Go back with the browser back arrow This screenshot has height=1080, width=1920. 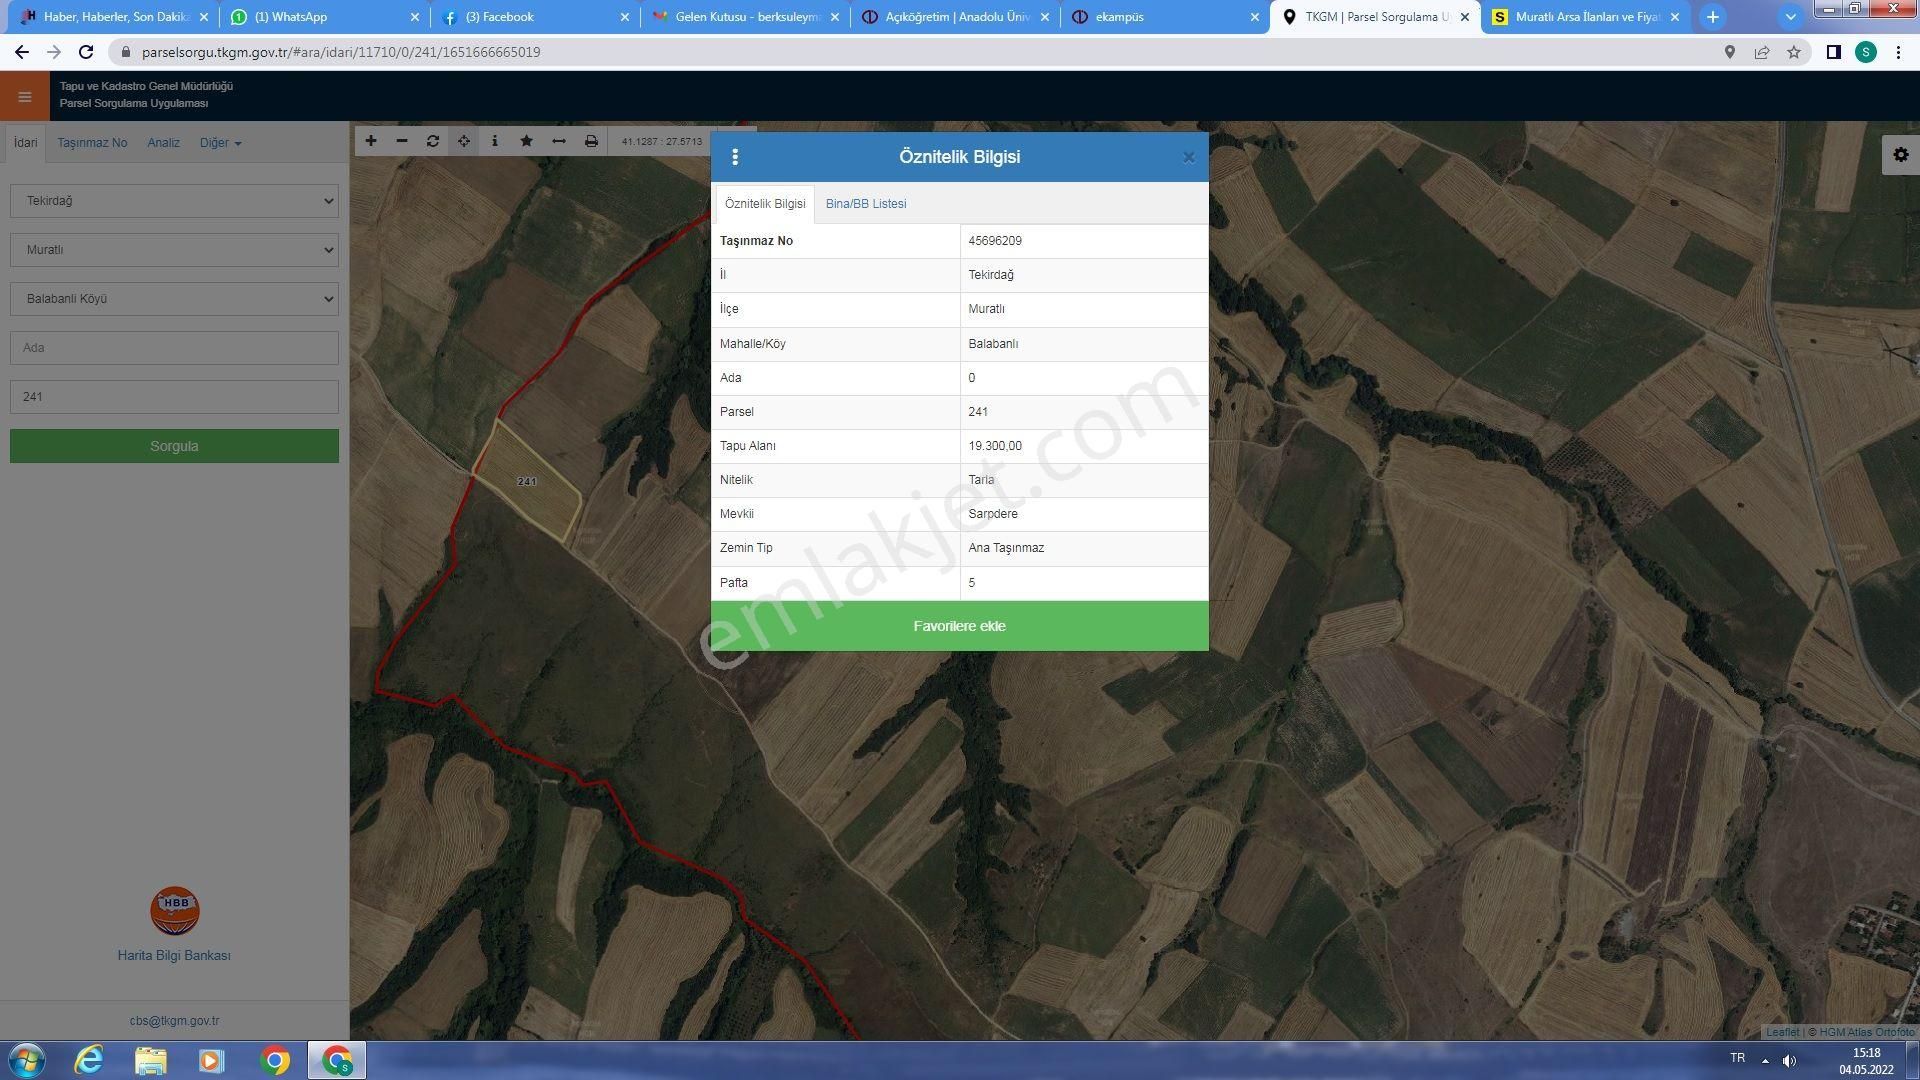point(22,52)
